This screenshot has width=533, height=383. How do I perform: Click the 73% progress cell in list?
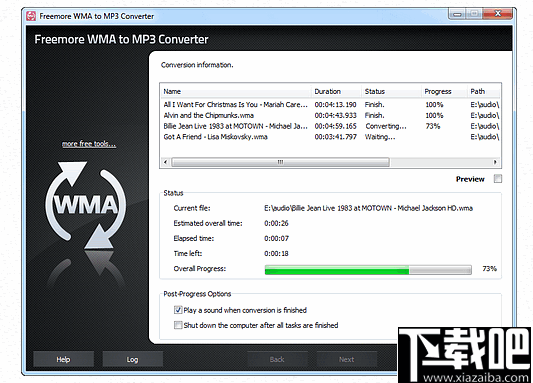point(433,126)
